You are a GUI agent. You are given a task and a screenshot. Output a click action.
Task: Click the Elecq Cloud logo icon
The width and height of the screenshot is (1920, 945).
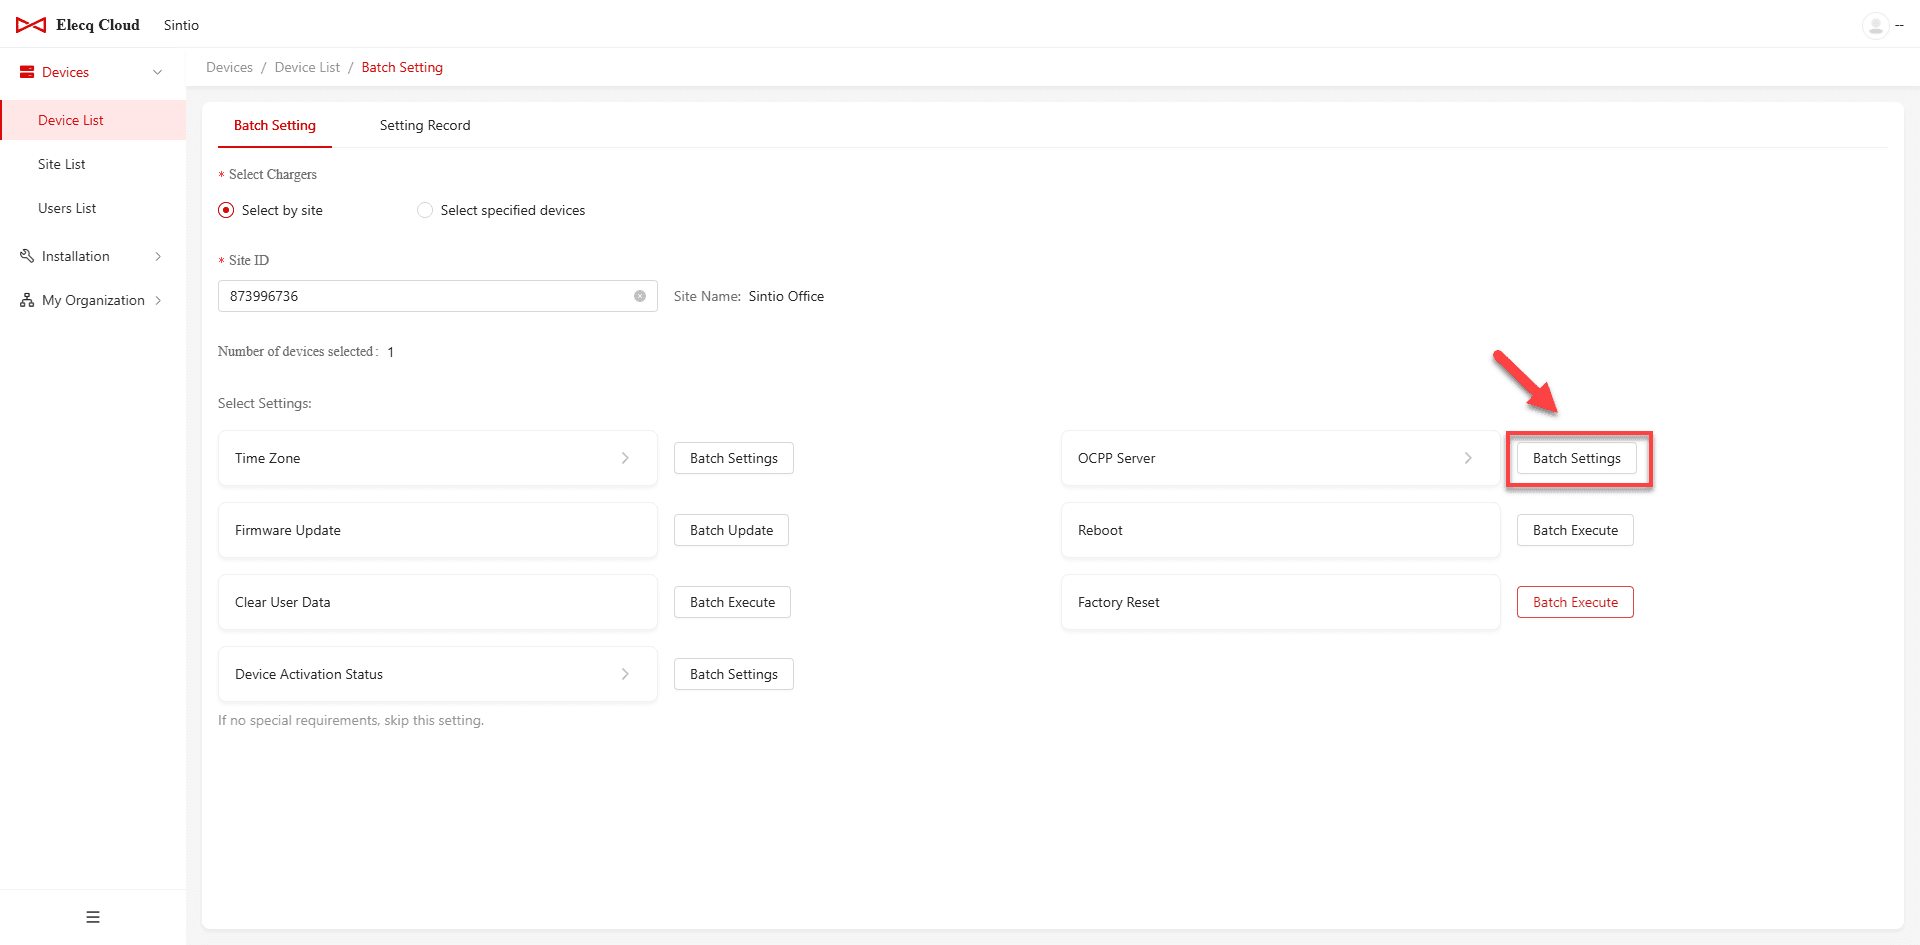point(31,25)
